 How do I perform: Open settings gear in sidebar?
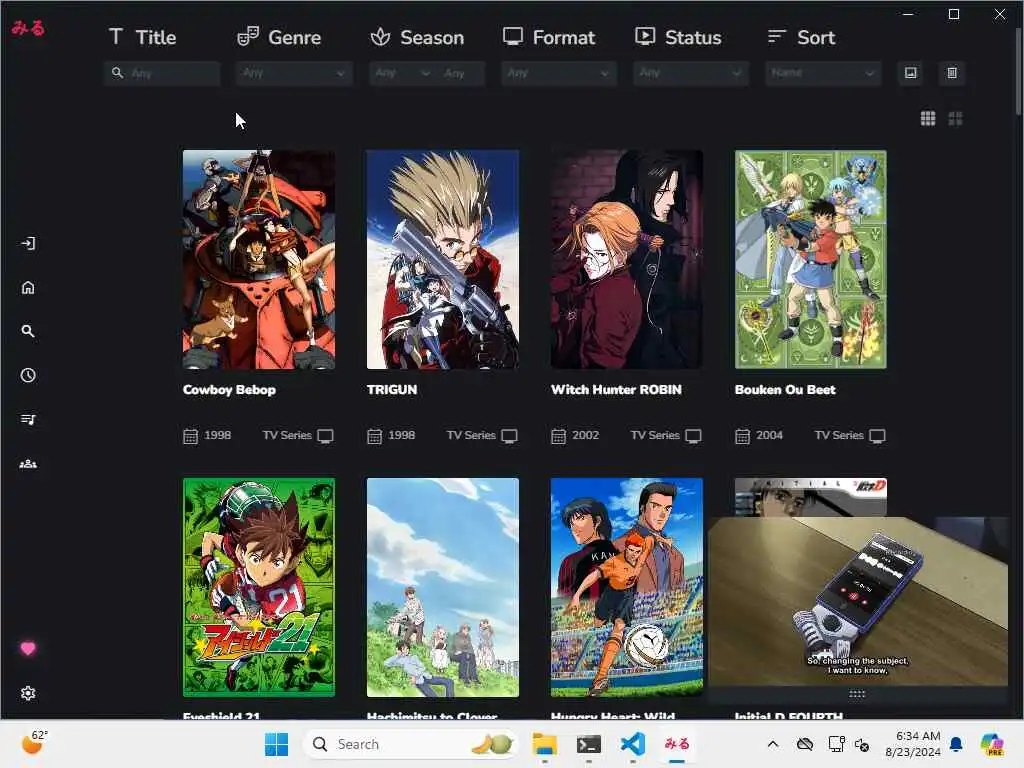click(x=28, y=693)
